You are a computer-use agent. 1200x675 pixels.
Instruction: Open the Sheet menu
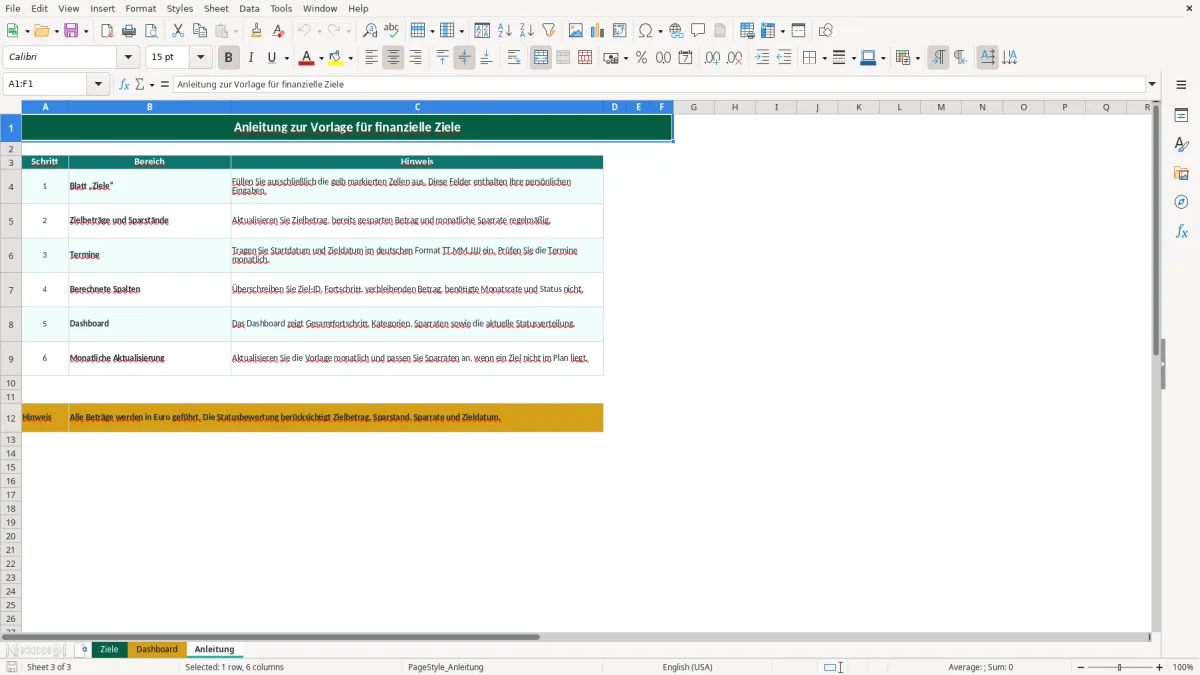(216, 8)
